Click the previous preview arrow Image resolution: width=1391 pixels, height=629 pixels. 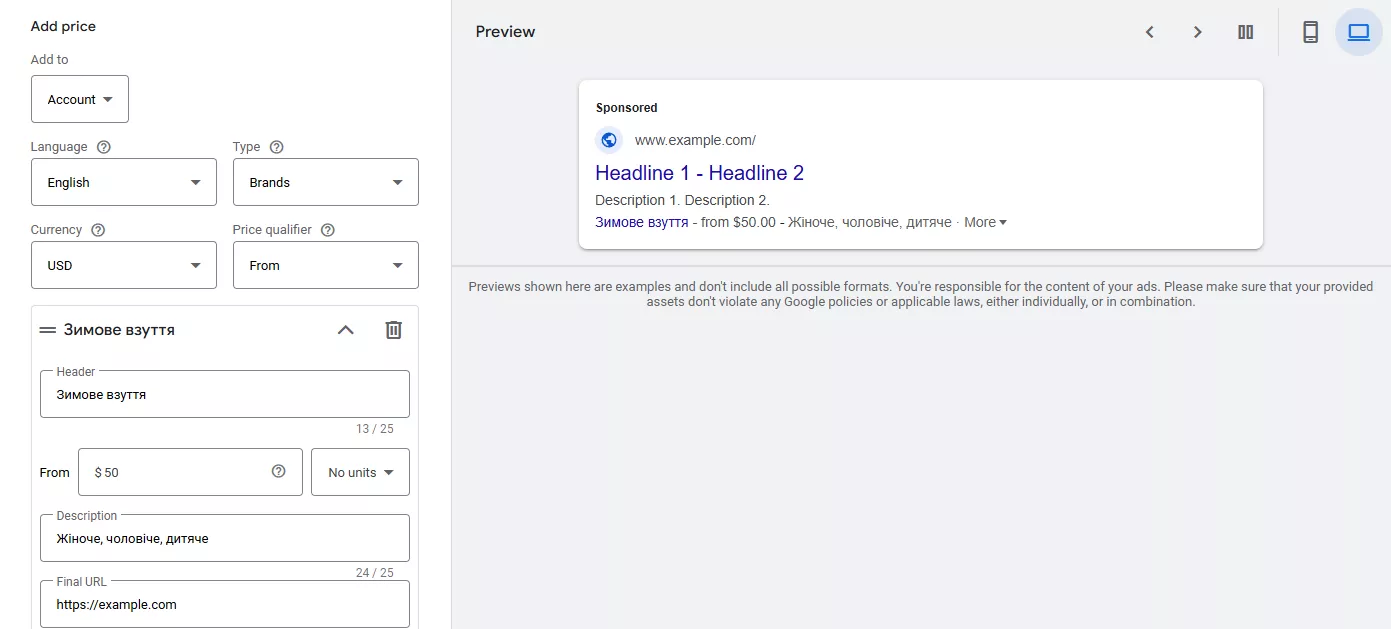point(1150,32)
